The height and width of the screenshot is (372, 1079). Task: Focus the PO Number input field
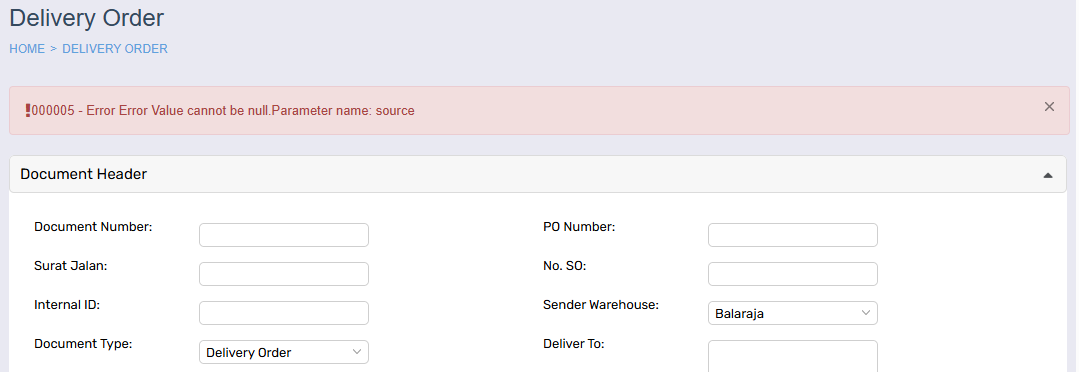click(793, 235)
